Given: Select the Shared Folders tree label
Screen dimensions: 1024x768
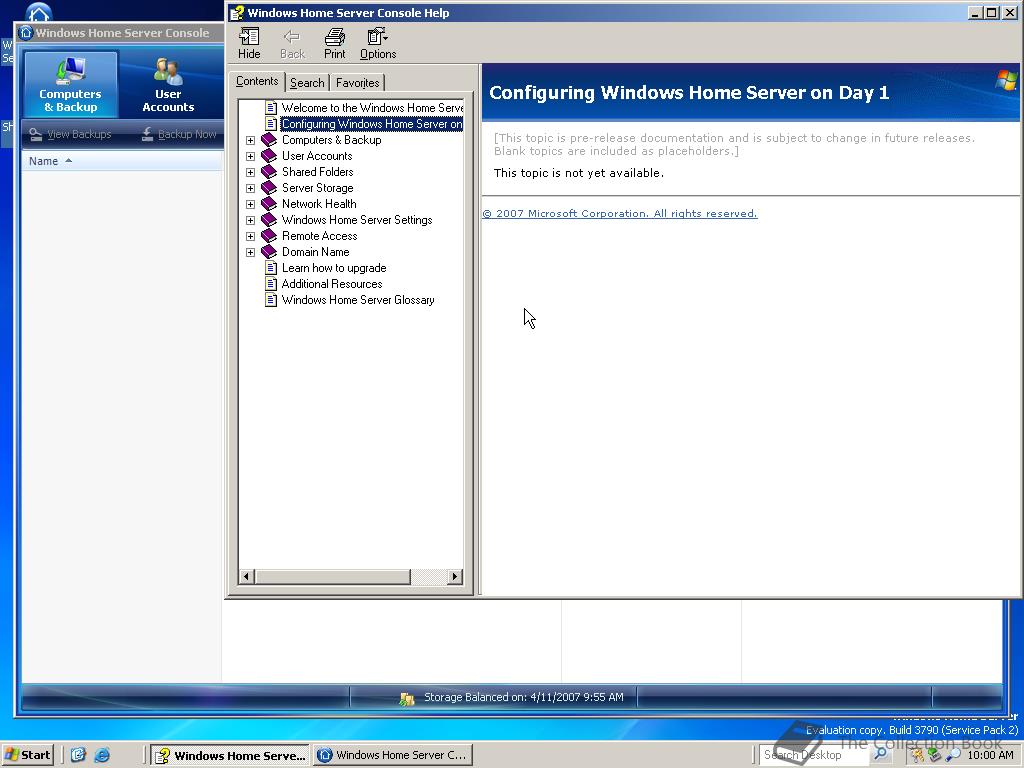Looking at the screenshot, I should pos(317,172).
